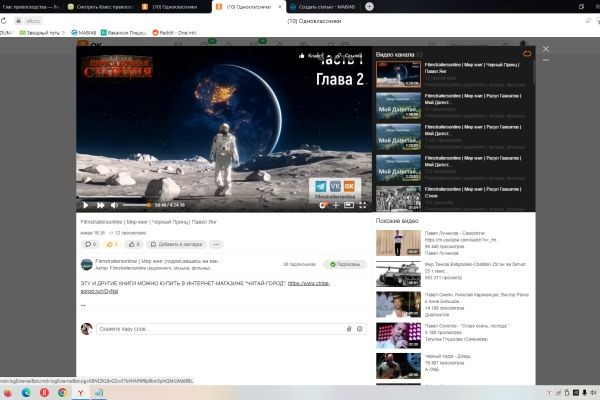Viewport: 600px width, 400px height.
Task: Open the black-and-white crowd video thumbnail
Action: point(398,198)
